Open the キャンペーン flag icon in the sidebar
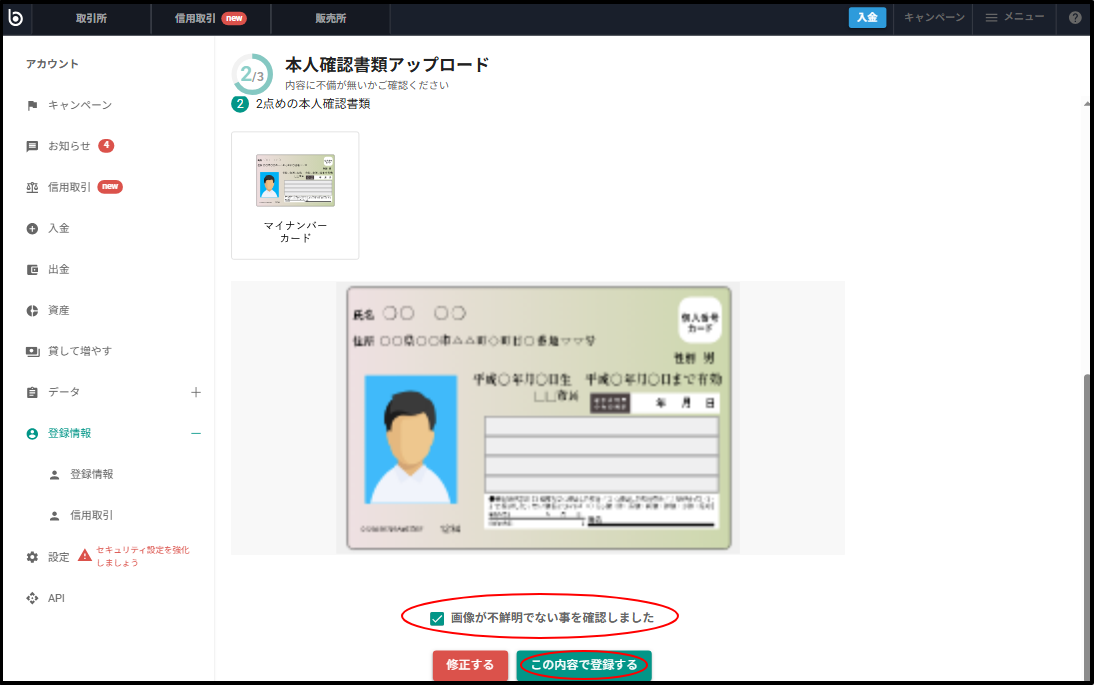1094x685 pixels. coord(32,104)
